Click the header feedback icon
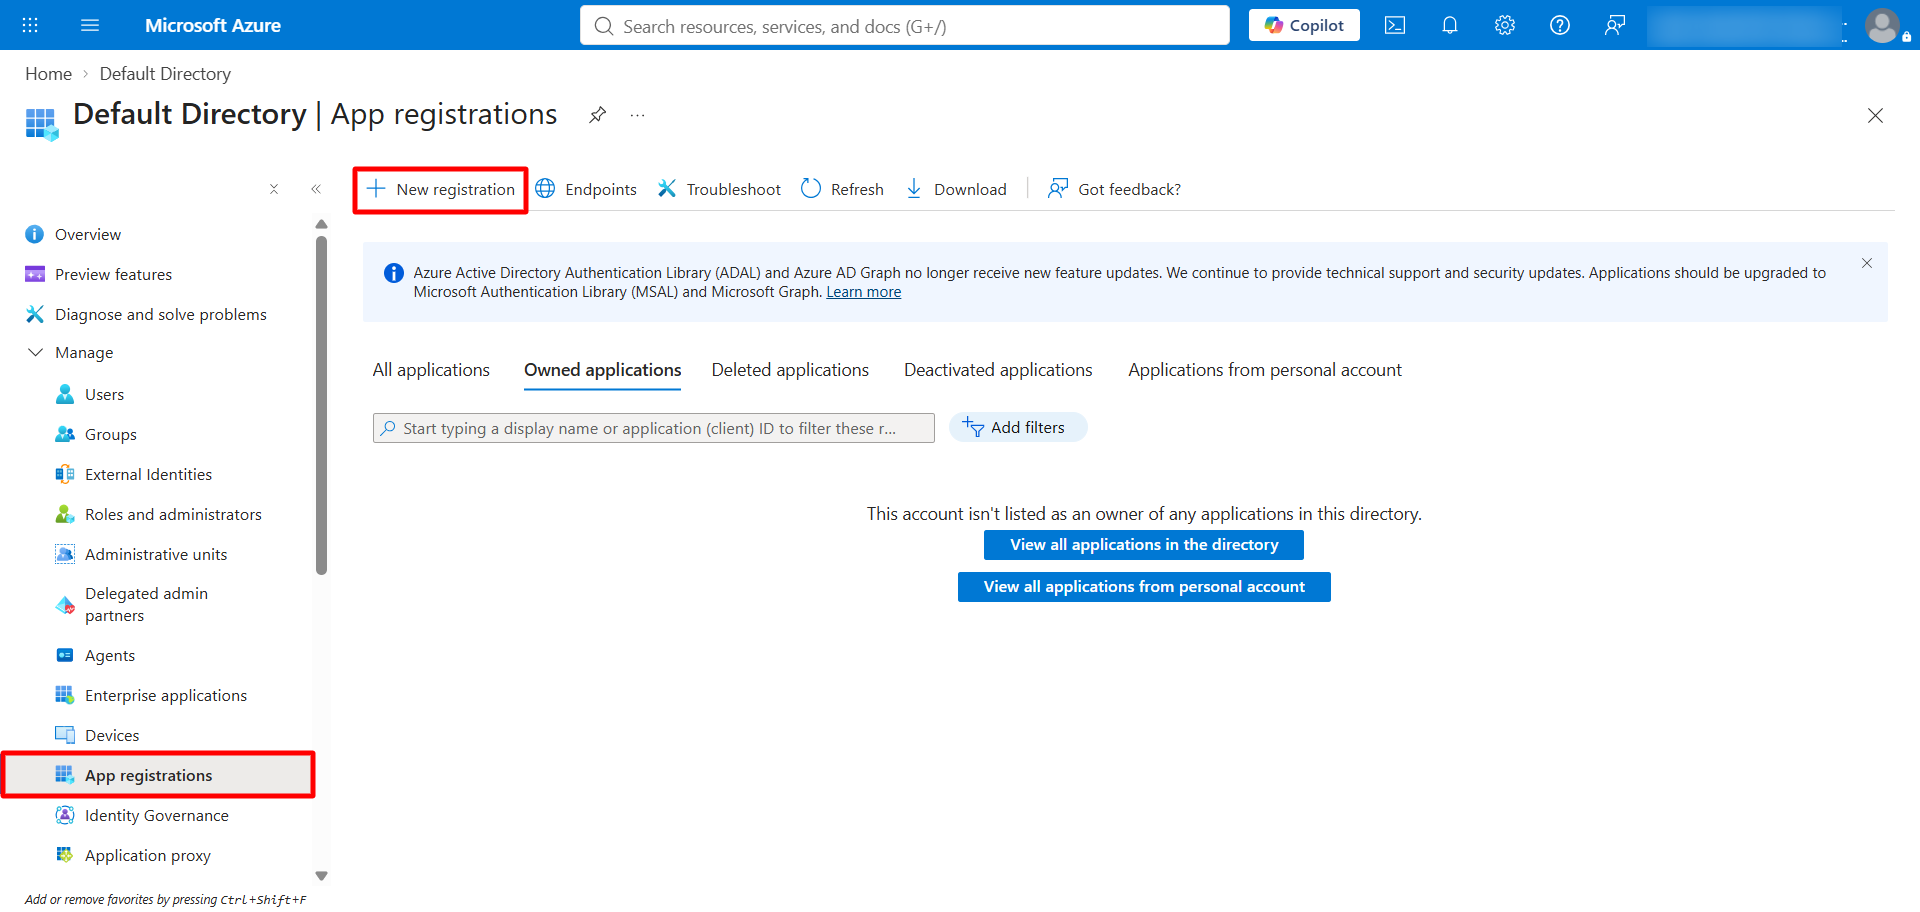This screenshot has width=1920, height=912. pyautogui.click(x=1615, y=25)
